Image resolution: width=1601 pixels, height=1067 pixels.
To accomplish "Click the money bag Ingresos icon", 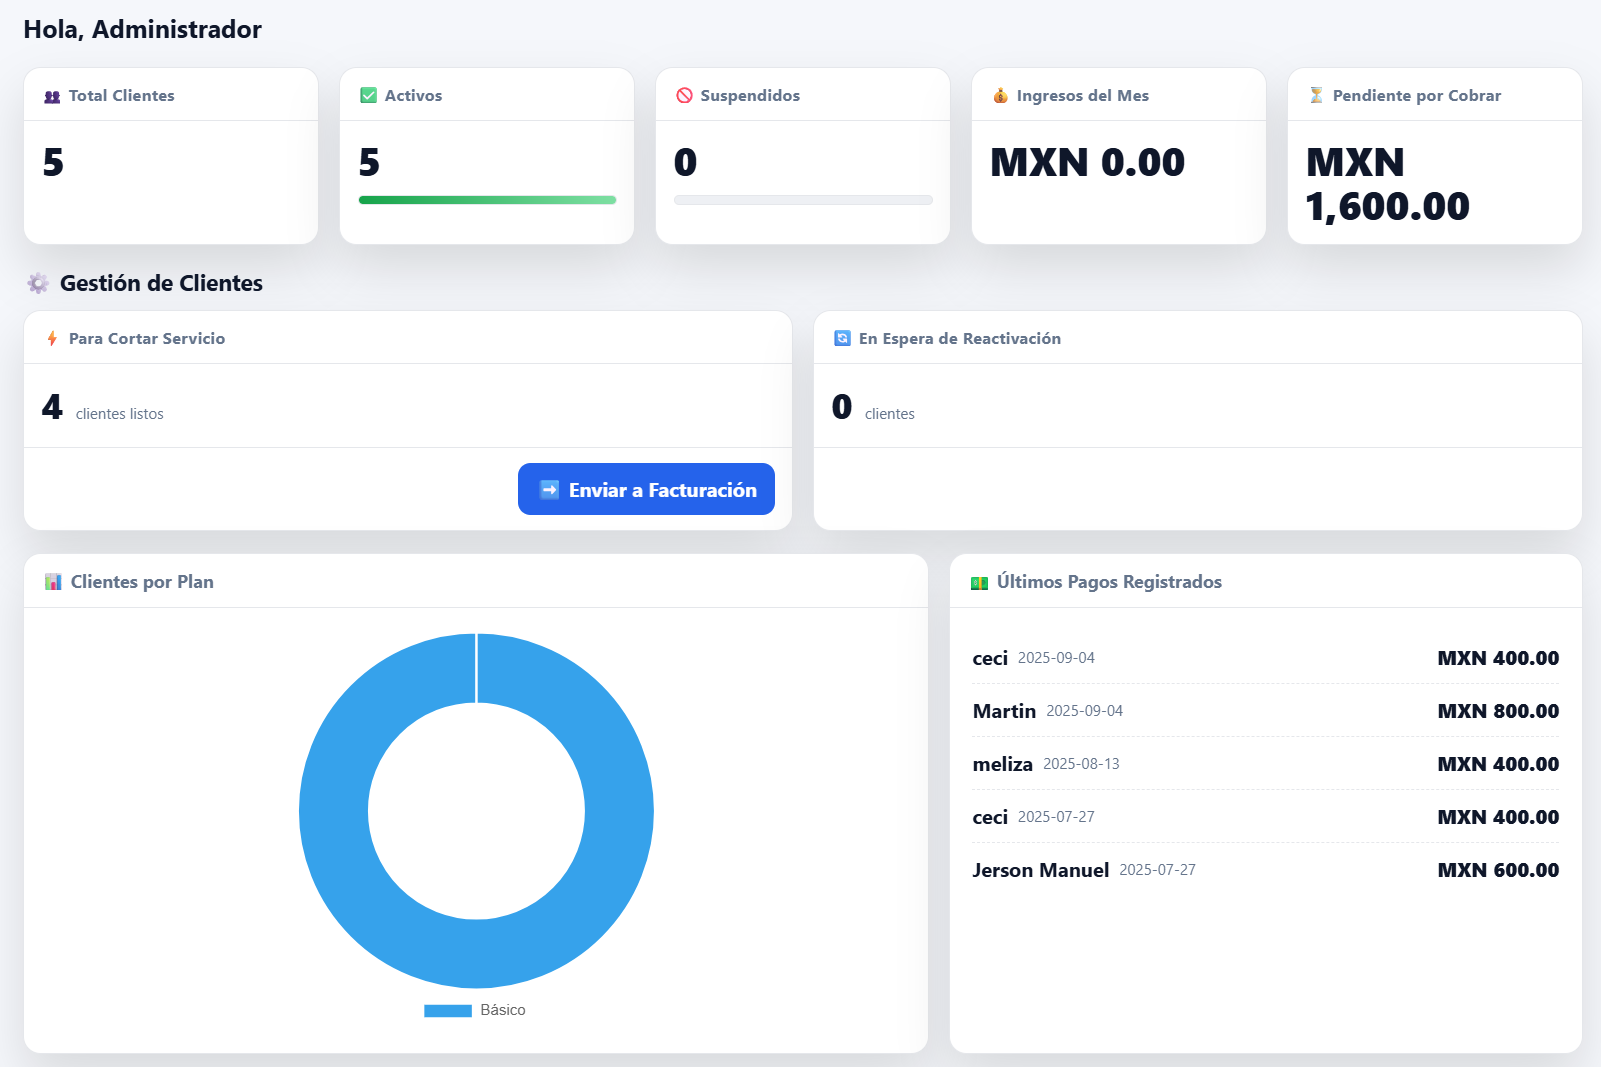I will pyautogui.click(x=1000, y=96).
